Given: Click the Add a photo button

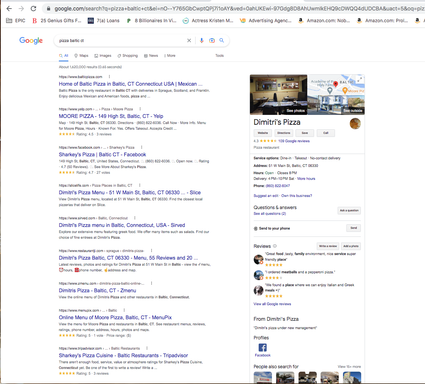Looking at the screenshot, I should pos(351,246).
